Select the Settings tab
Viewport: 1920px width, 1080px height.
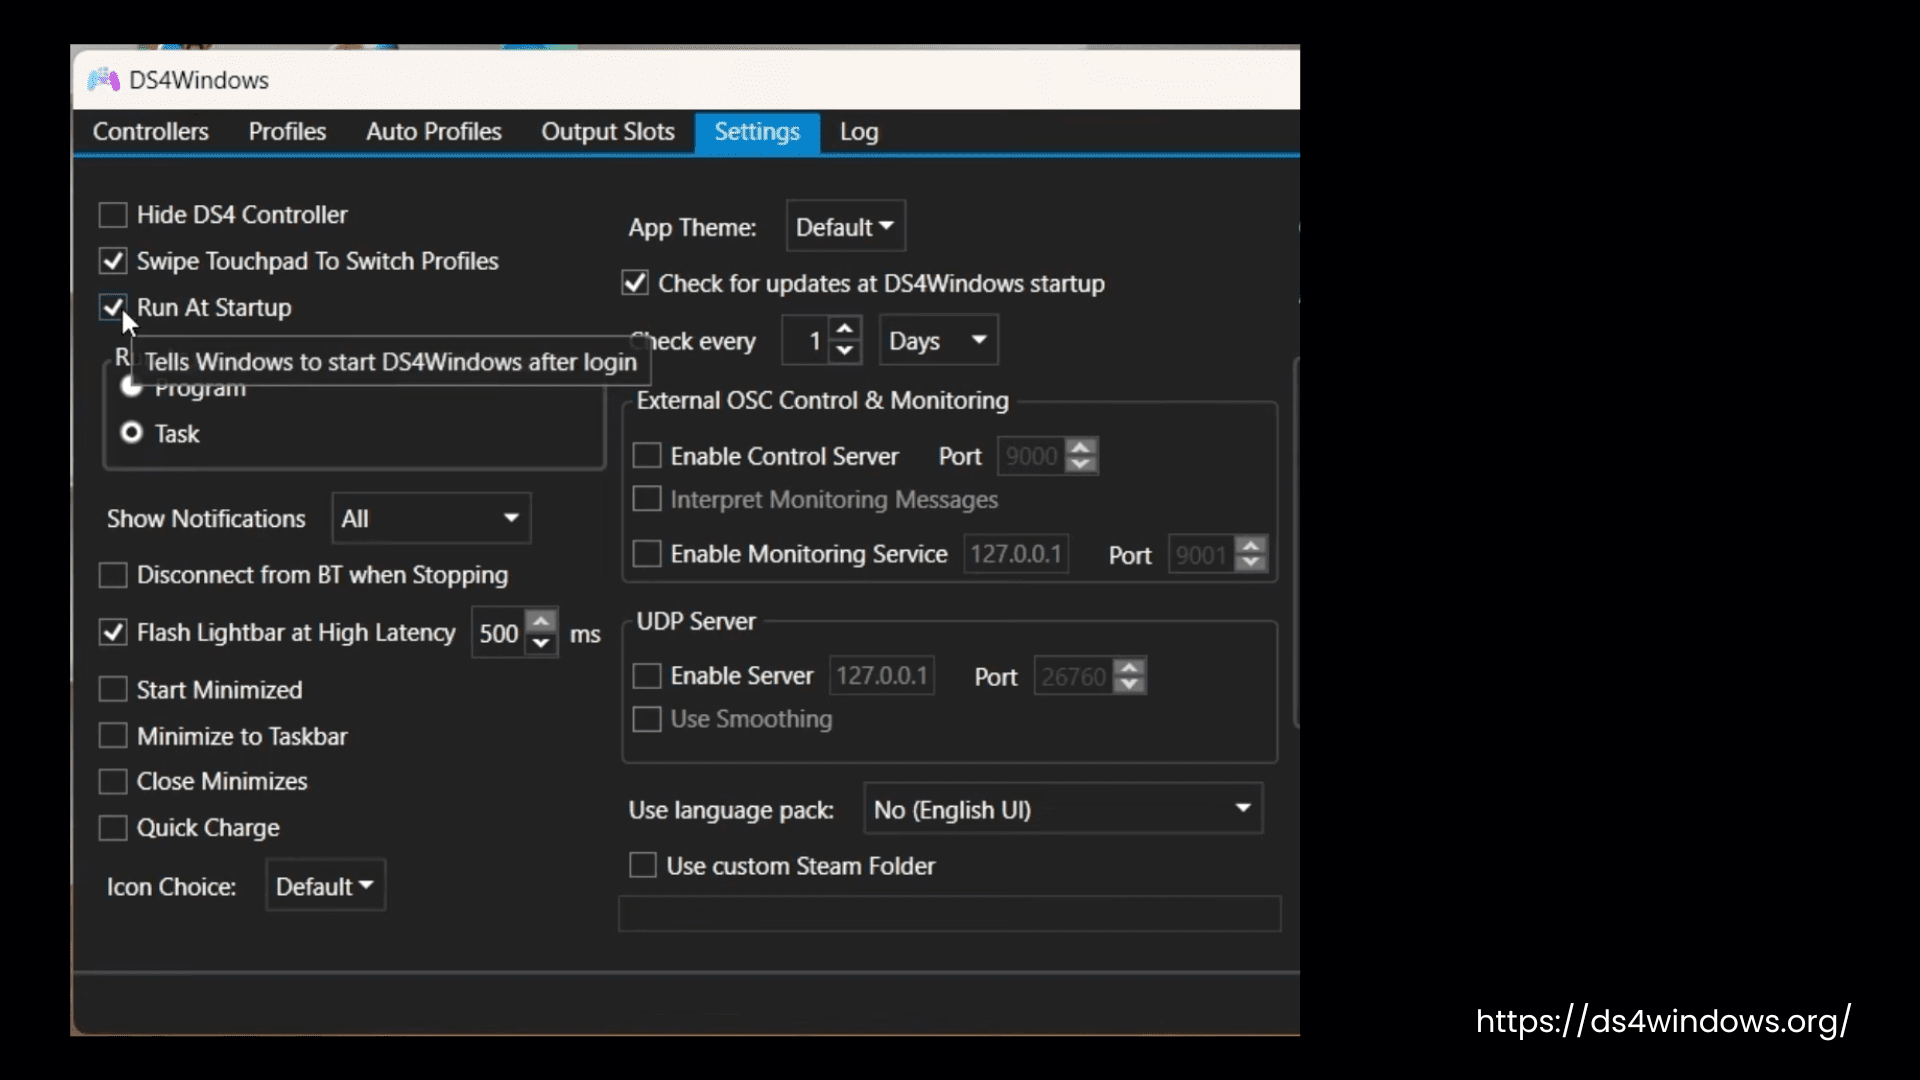click(x=757, y=132)
